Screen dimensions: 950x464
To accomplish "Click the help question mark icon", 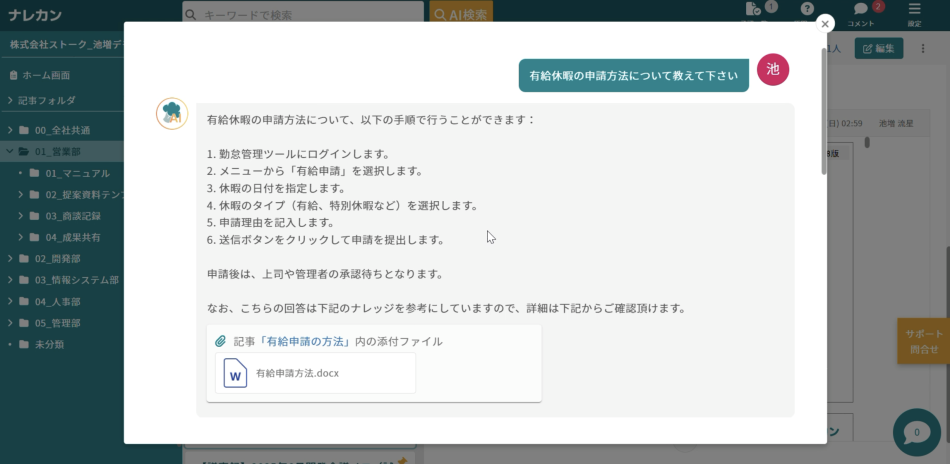I will tap(806, 10).
